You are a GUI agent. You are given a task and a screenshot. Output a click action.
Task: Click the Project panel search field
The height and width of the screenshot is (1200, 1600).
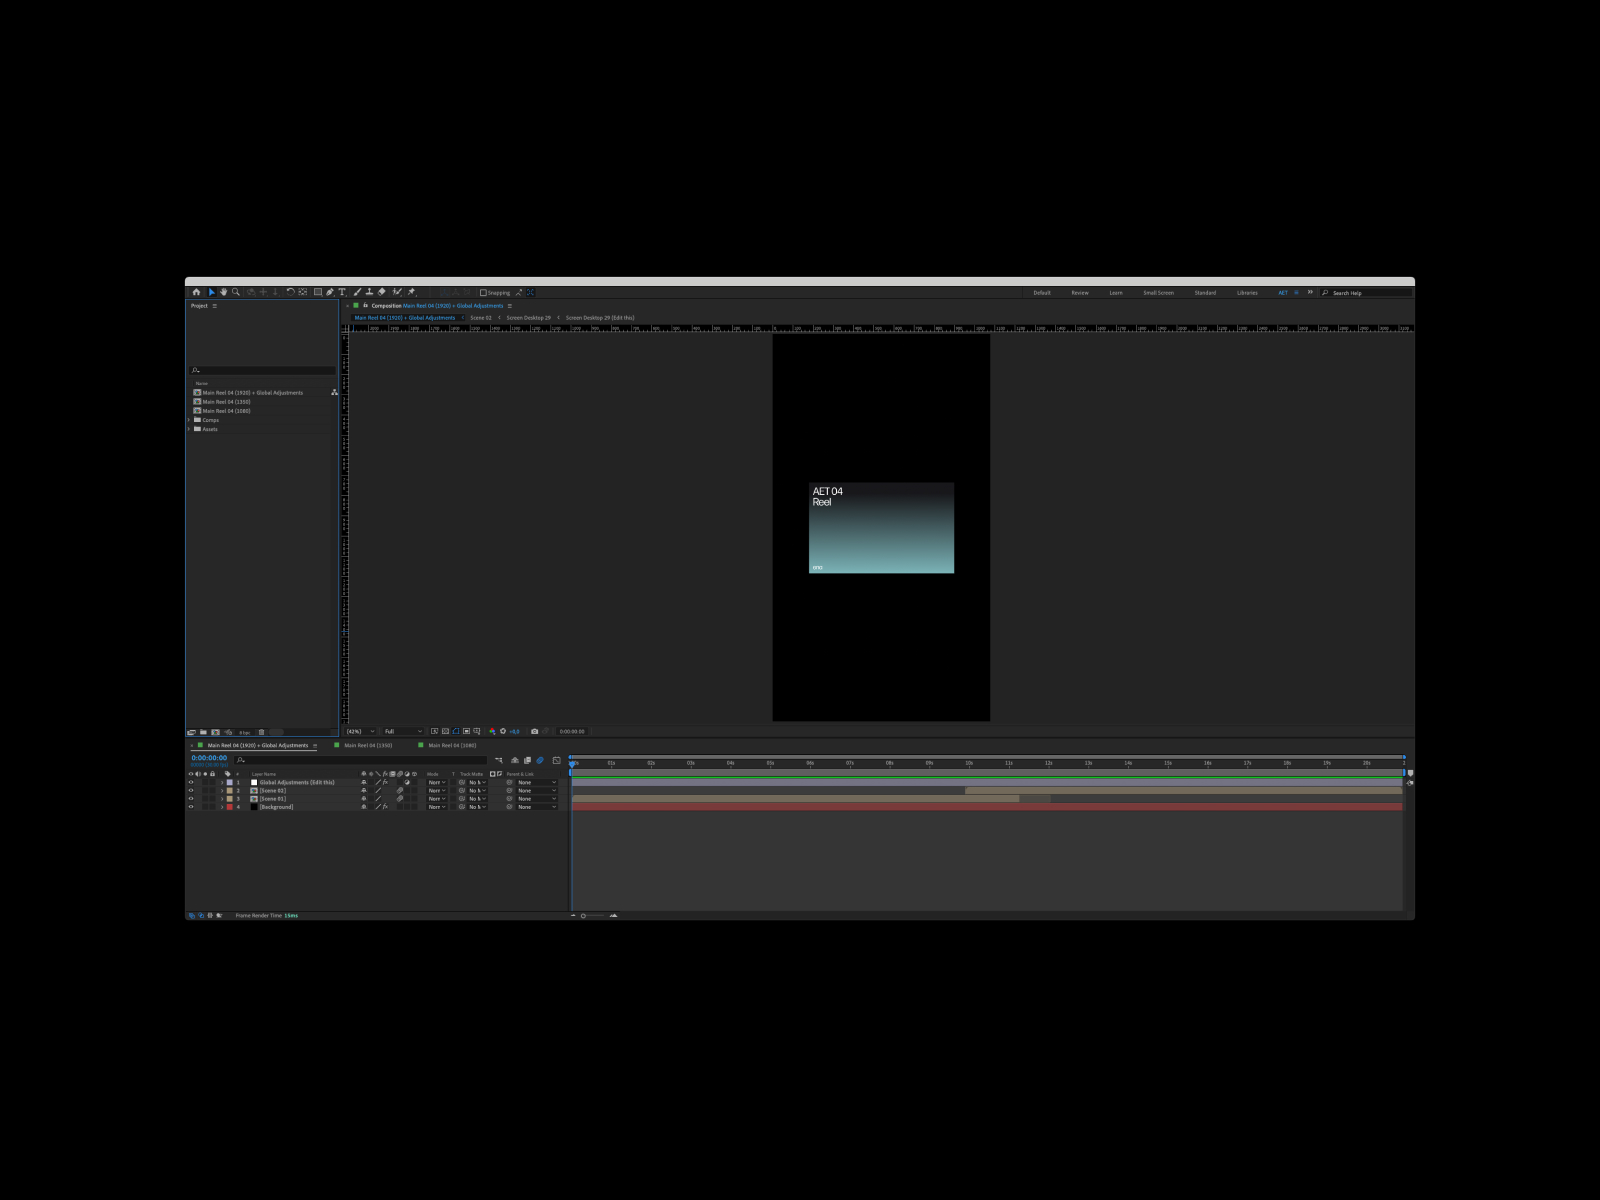click(263, 370)
